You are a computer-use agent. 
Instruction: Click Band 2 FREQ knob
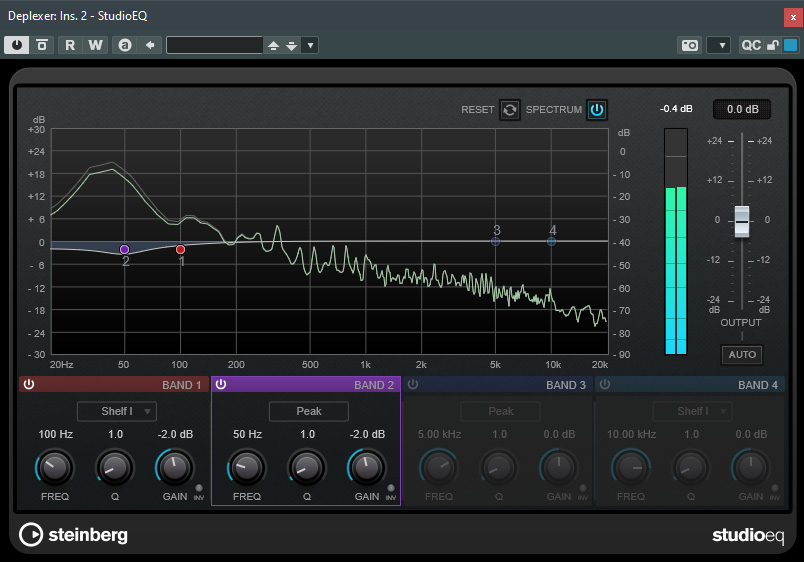(247, 468)
